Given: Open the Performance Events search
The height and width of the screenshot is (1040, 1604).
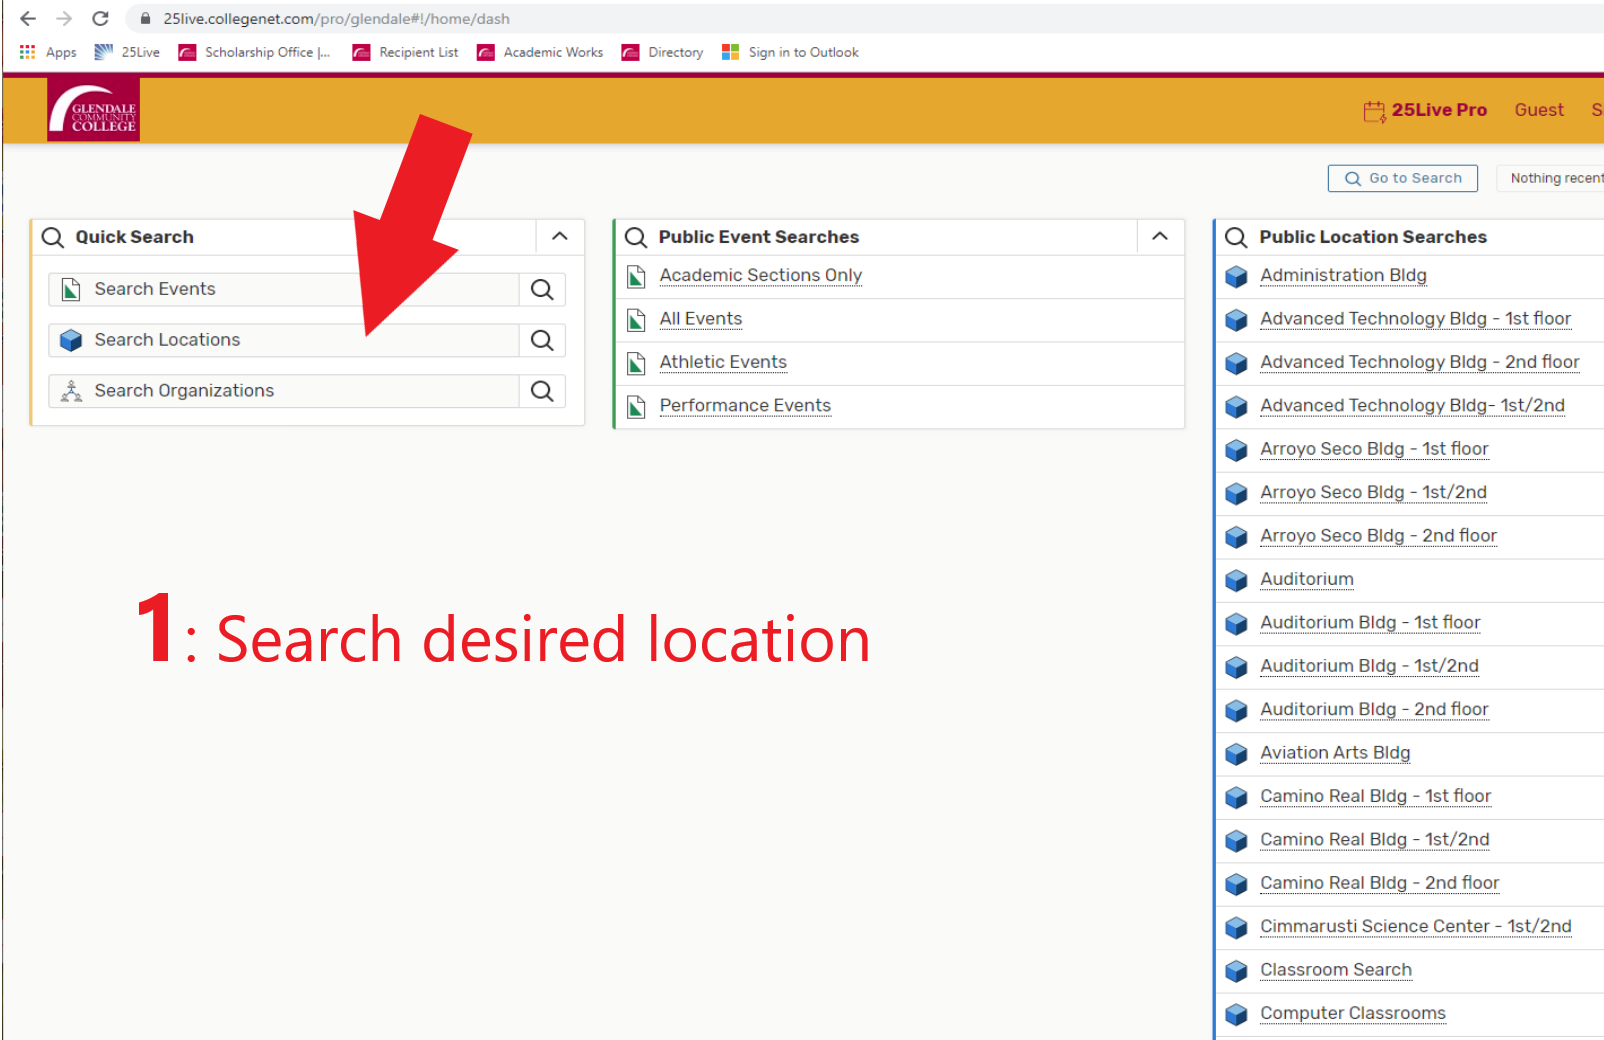Looking at the screenshot, I should click(x=744, y=405).
